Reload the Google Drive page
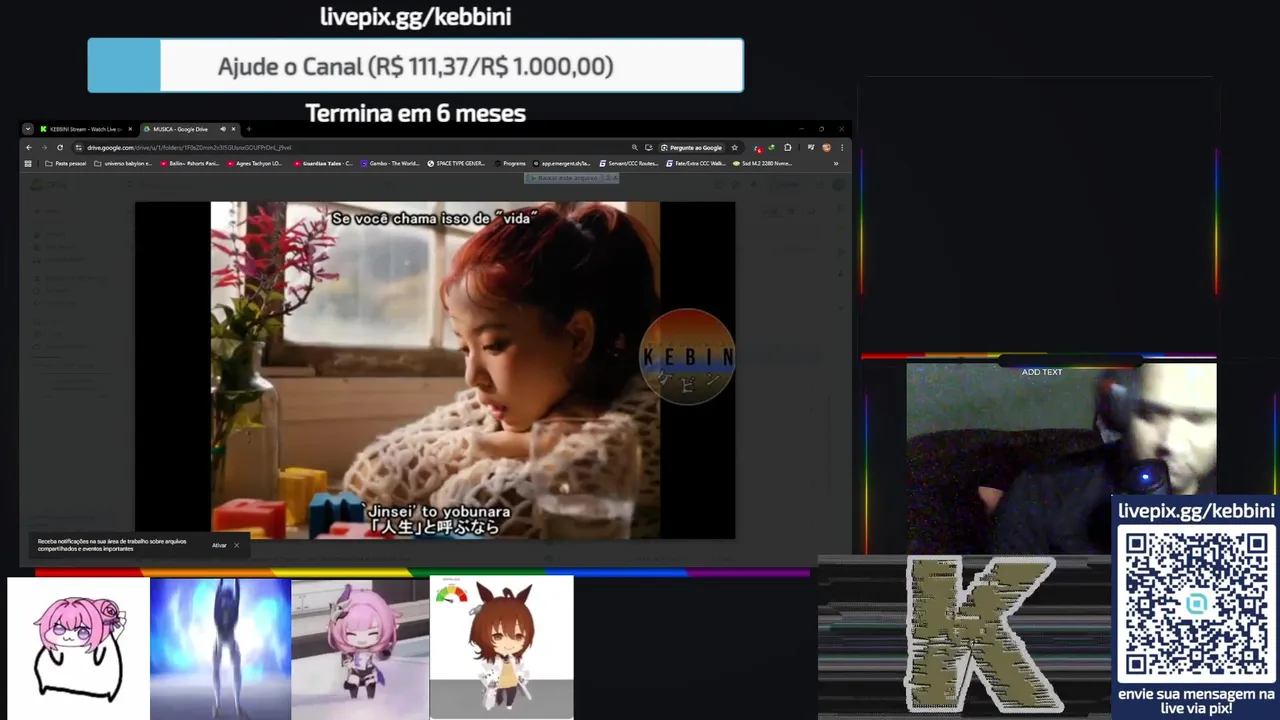Screen dimensions: 1280x720 click(x=60, y=147)
